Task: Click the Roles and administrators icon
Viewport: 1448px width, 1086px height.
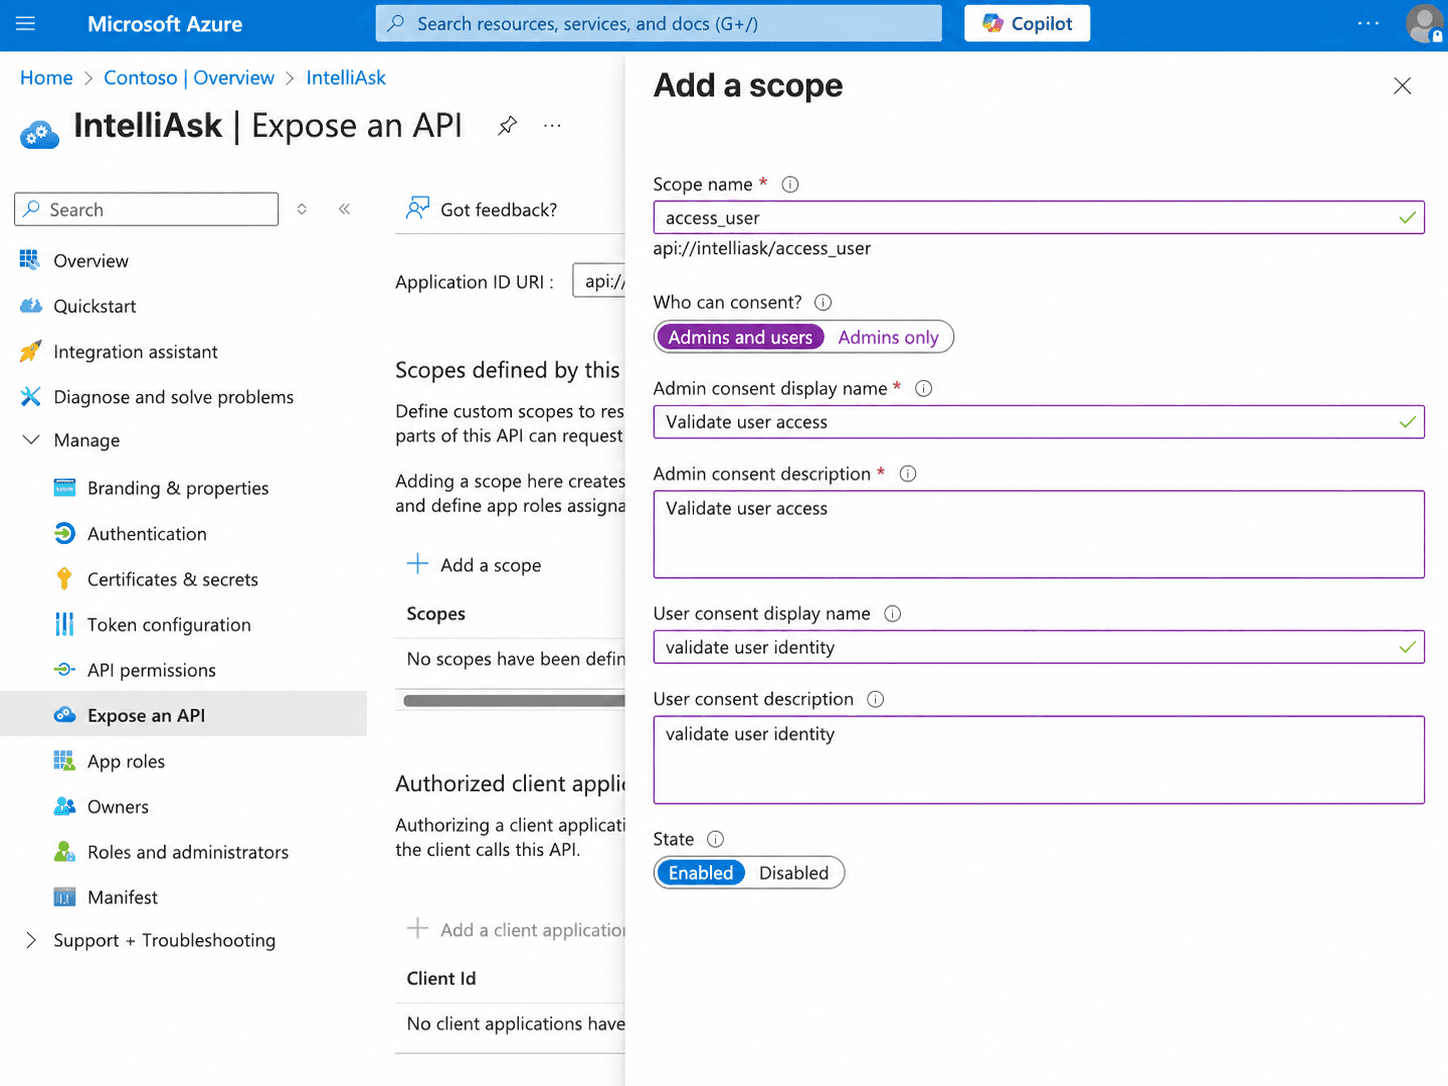Action: (x=65, y=852)
